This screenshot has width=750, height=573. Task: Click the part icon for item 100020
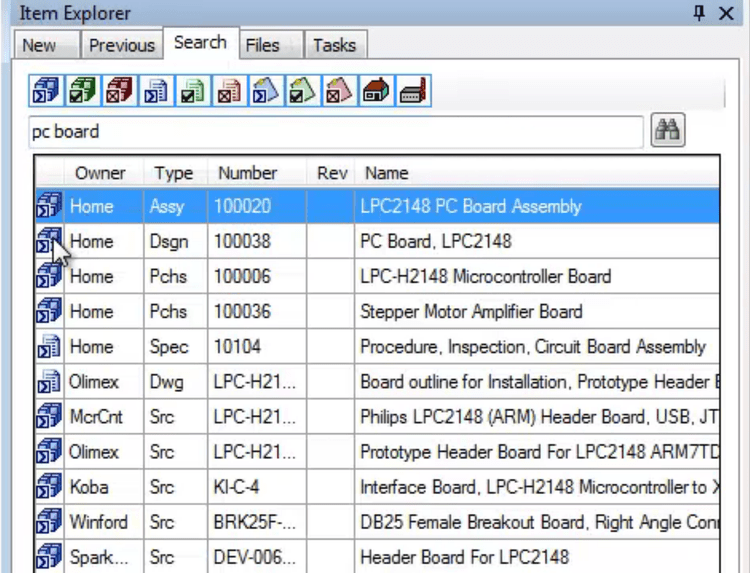pos(49,206)
